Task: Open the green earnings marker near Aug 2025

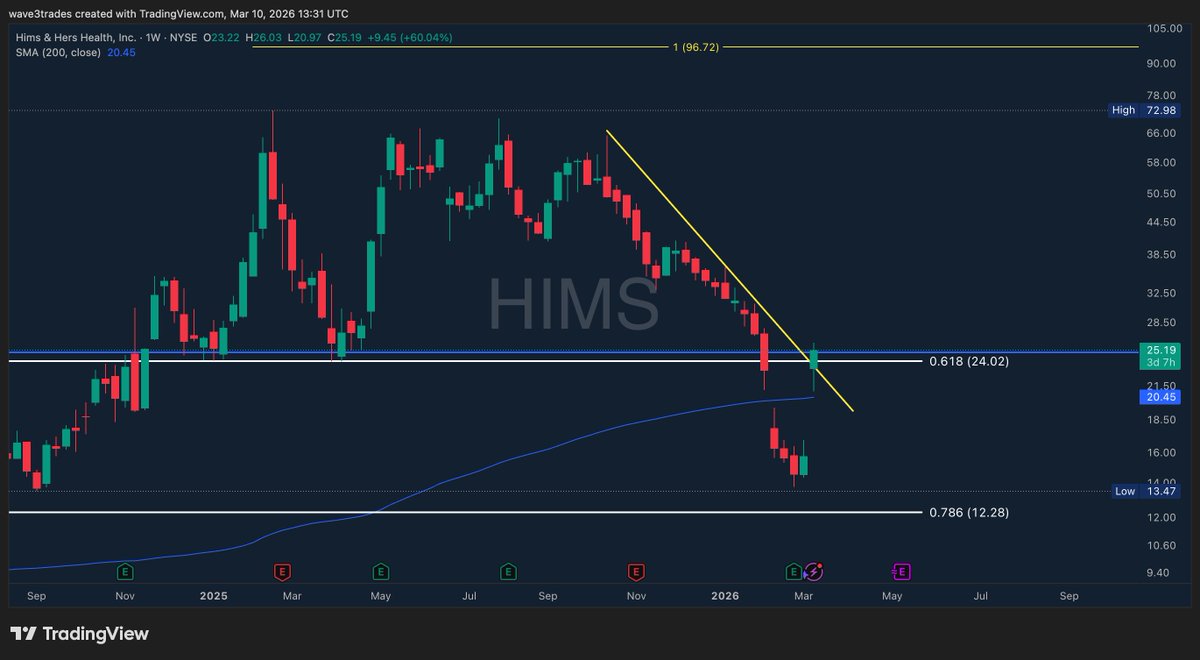Action: pyautogui.click(x=508, y=572)
